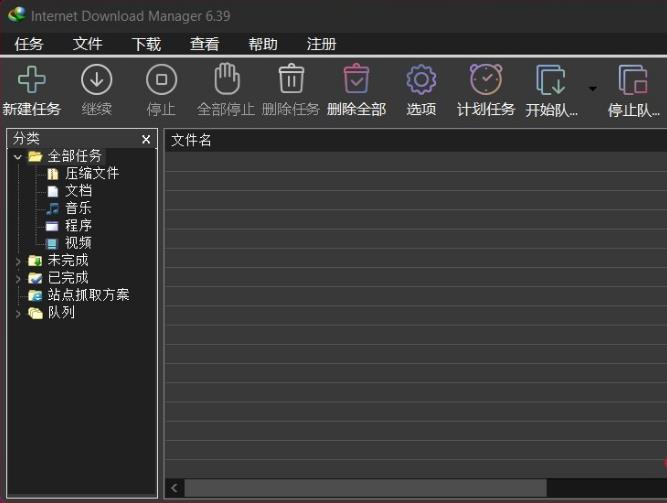This screenshot has width=667, height=503.
Task: Click the 程序 window icon
Action: (52, 226)
